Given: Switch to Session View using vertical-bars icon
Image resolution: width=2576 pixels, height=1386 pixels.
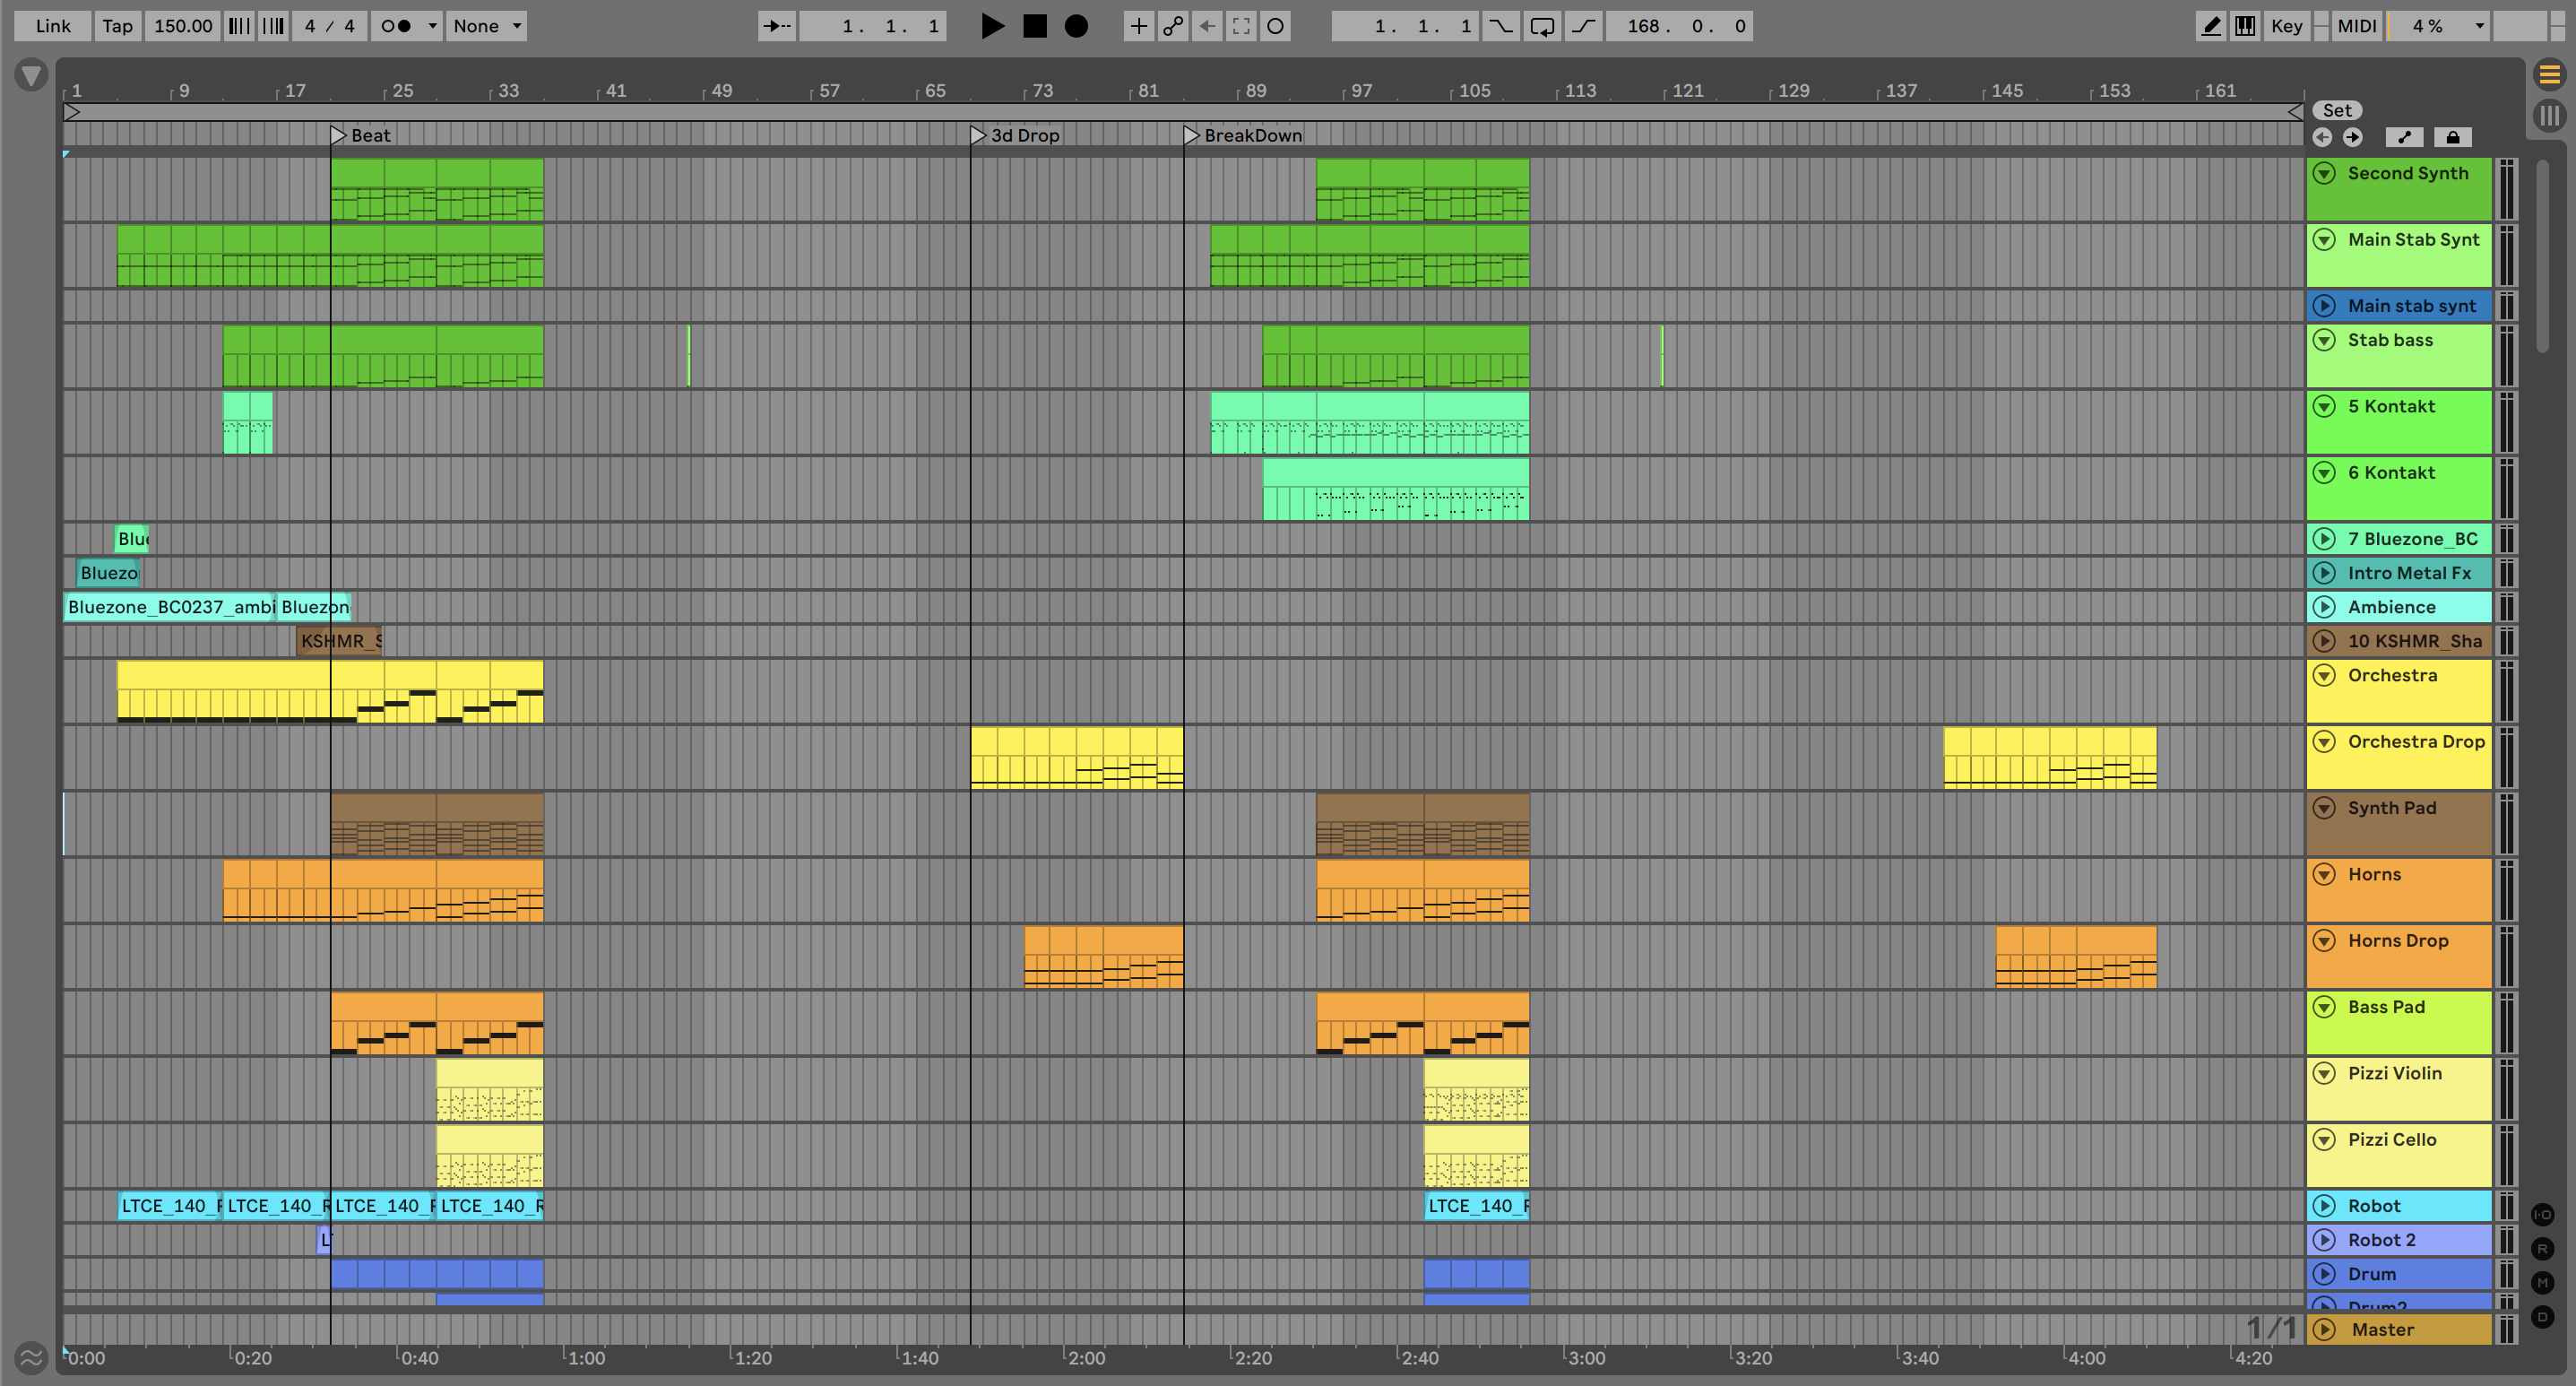Looking at the screenshot, I should click(x=2549, y=115).
